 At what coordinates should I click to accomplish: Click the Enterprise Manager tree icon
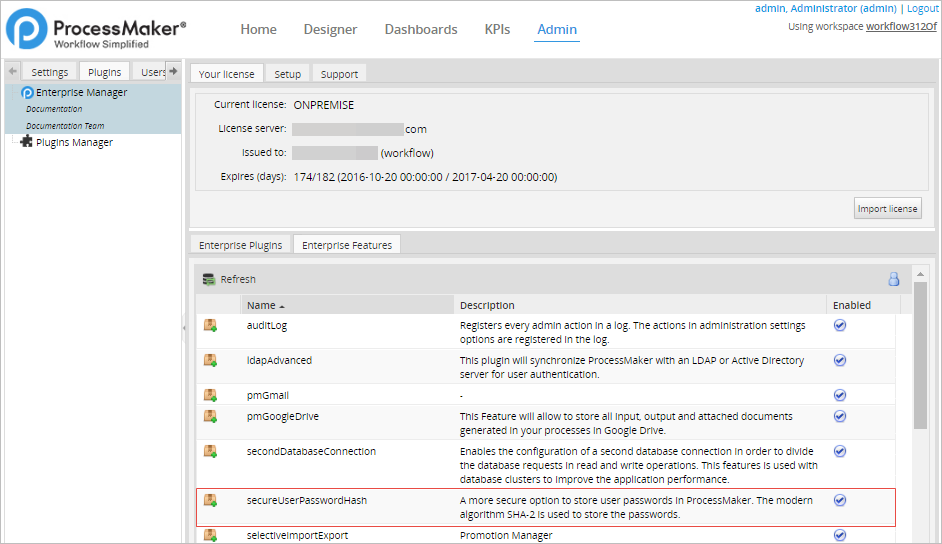pyautogui.click(x=27, y=92)
